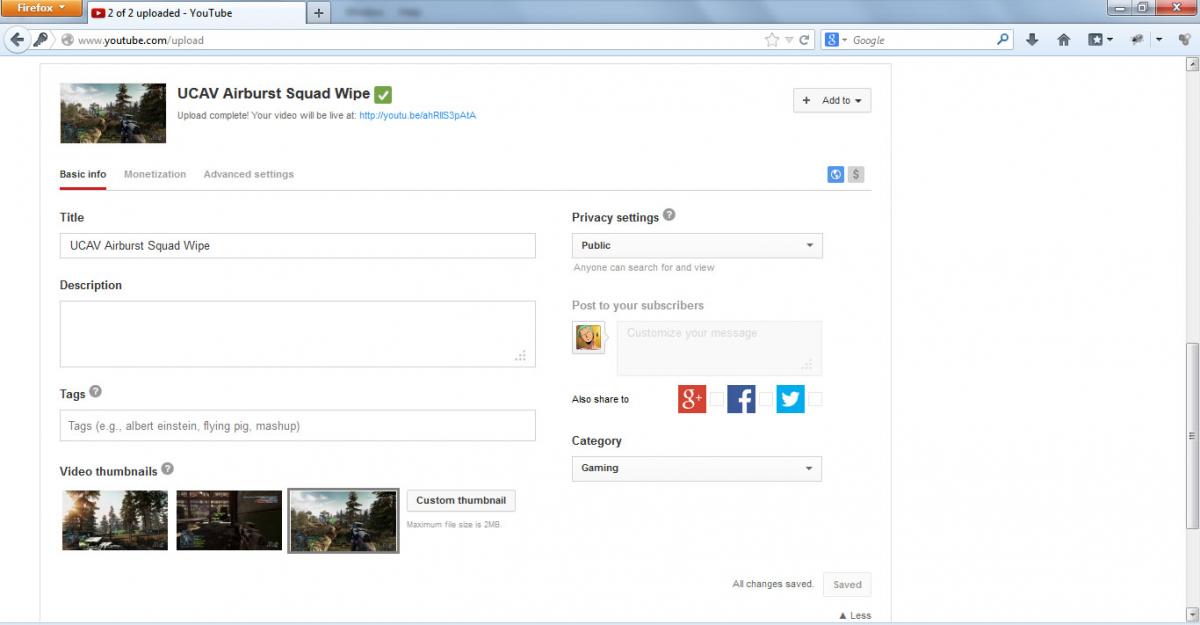Open the Bookmarks menu icon

tap(1095, 40)
